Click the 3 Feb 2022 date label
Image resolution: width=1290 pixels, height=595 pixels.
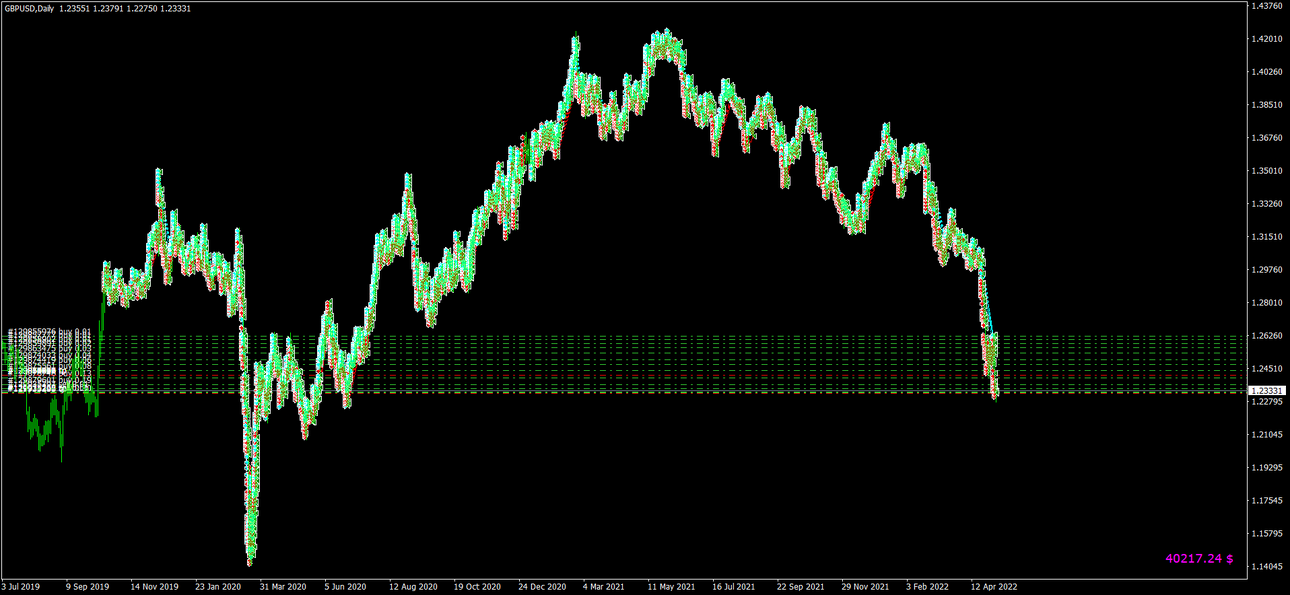929,587
